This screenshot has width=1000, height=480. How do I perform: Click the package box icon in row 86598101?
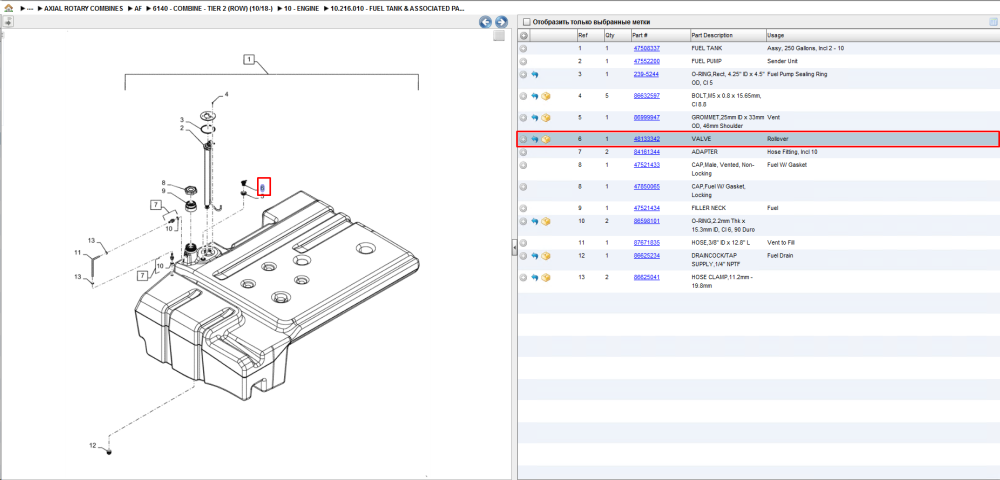pyautogui.click(x=546, y=221)
